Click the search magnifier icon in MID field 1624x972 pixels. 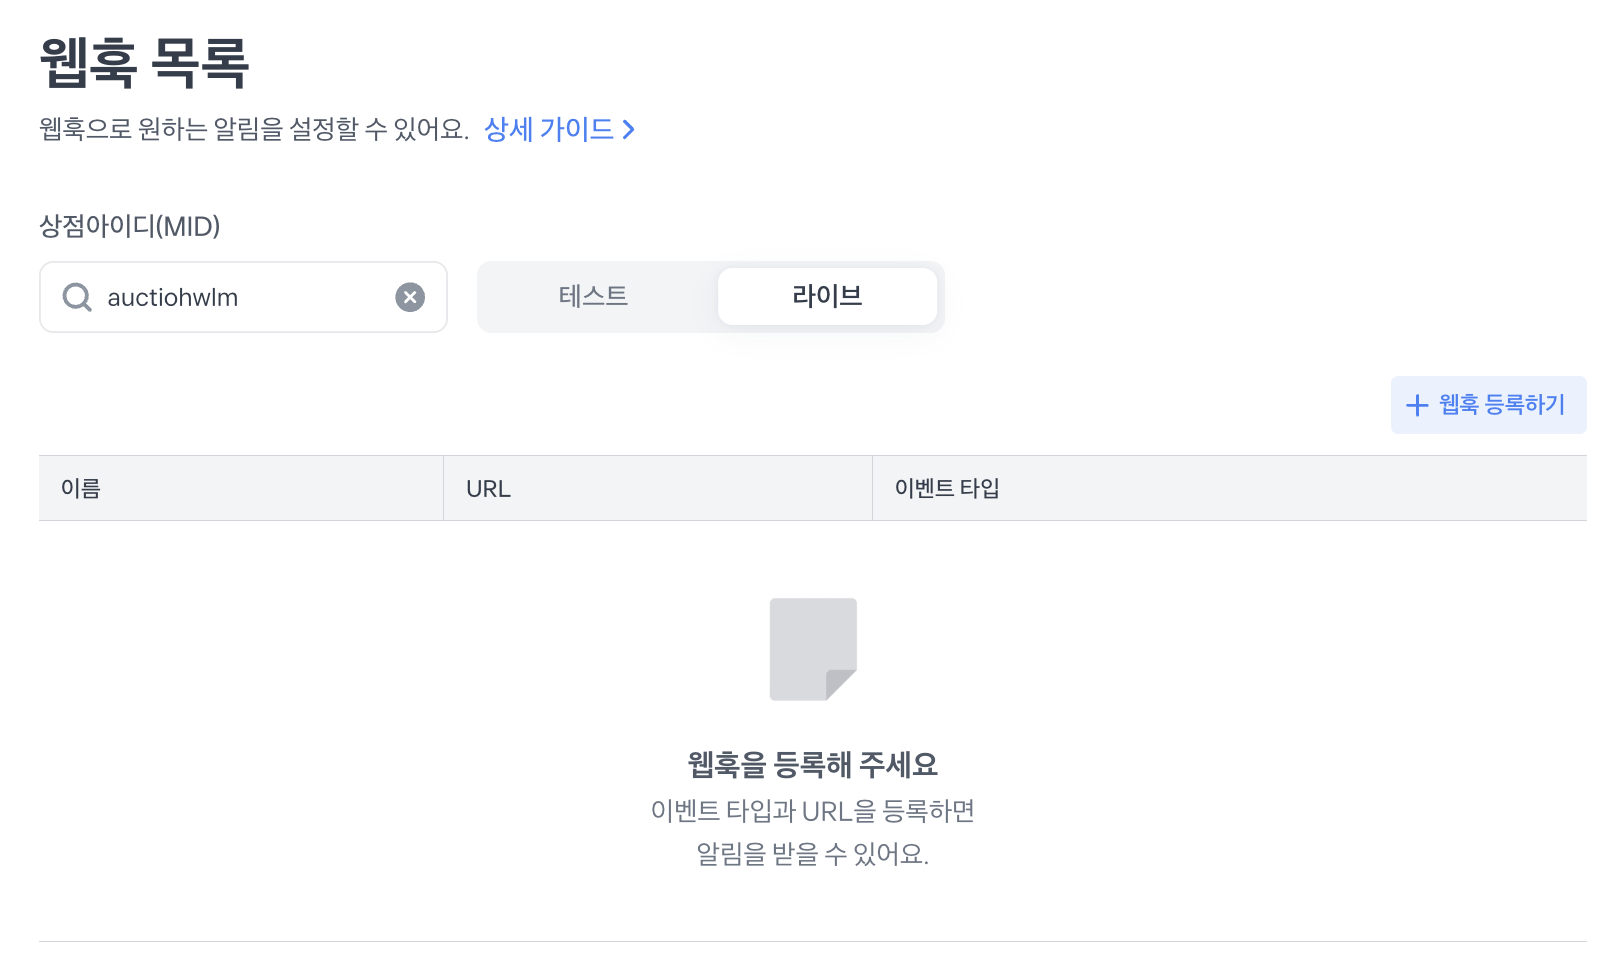[77, 297]
